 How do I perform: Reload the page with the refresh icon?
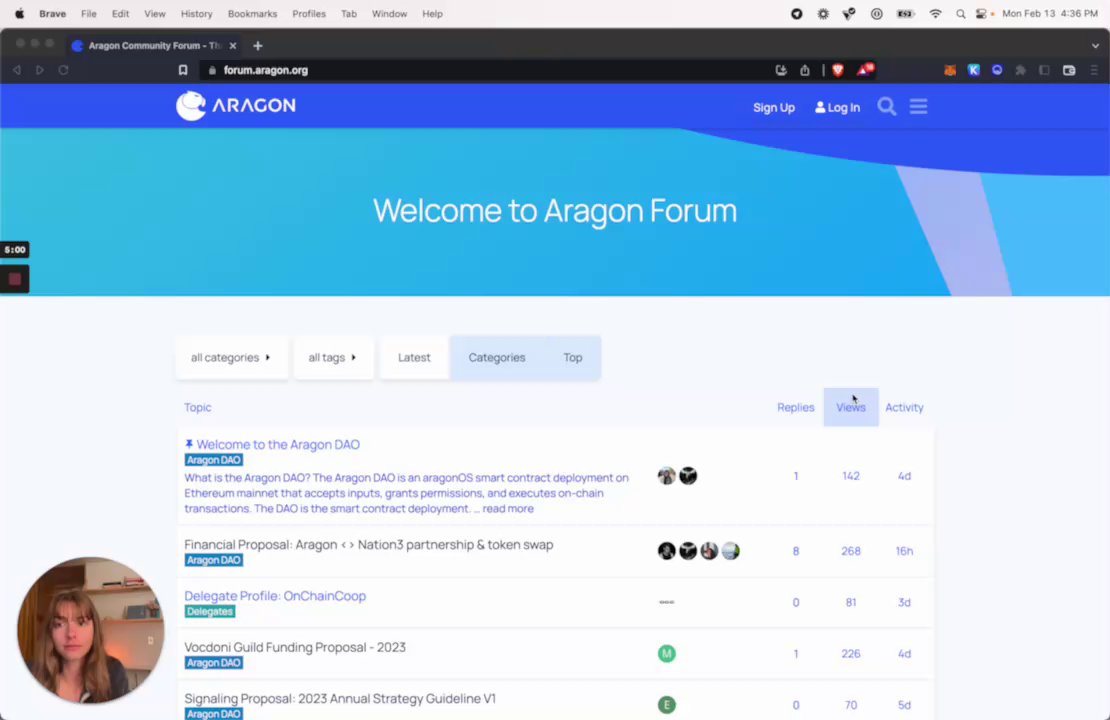[64, 70]
